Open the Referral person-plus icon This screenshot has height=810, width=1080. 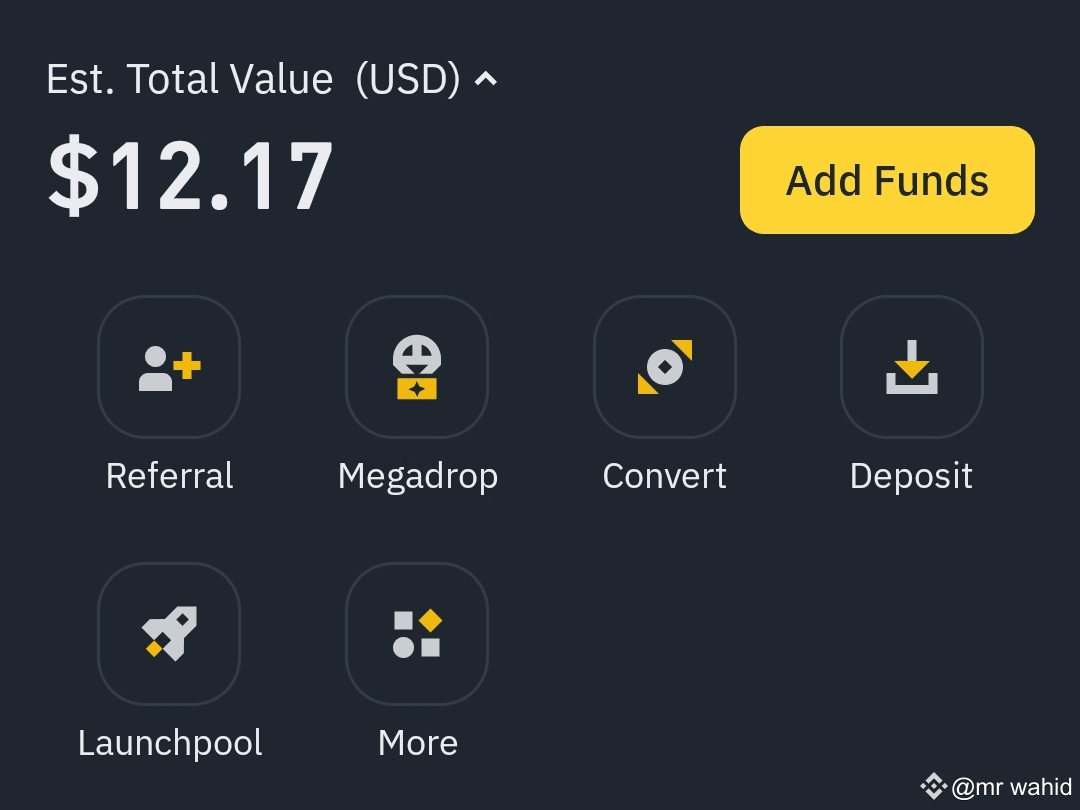169,367
